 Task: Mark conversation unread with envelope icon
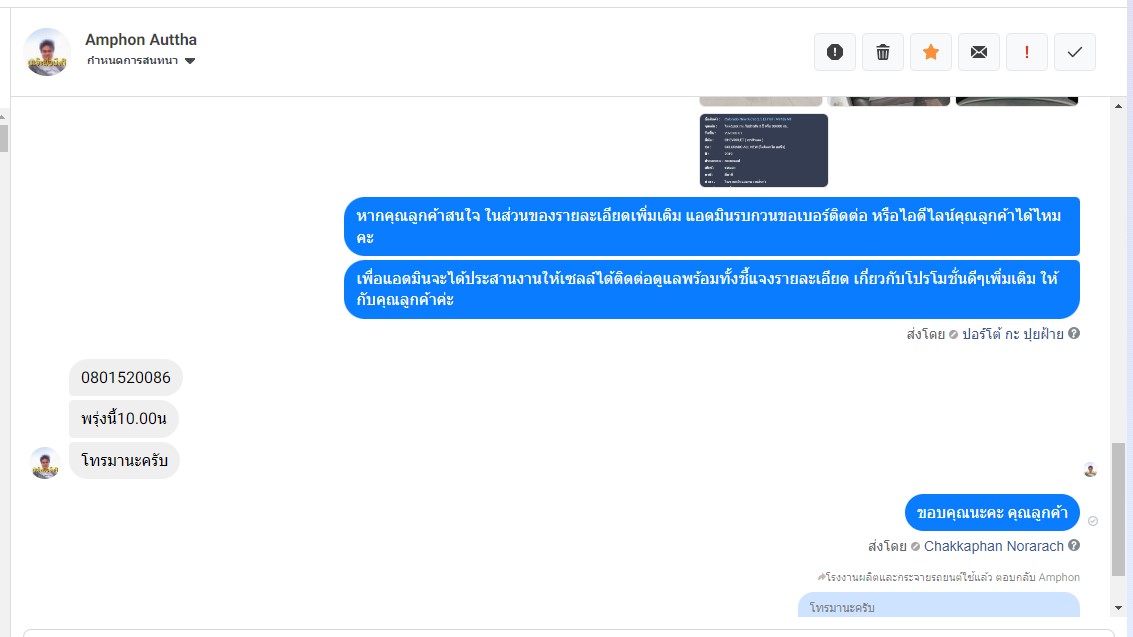978,52
